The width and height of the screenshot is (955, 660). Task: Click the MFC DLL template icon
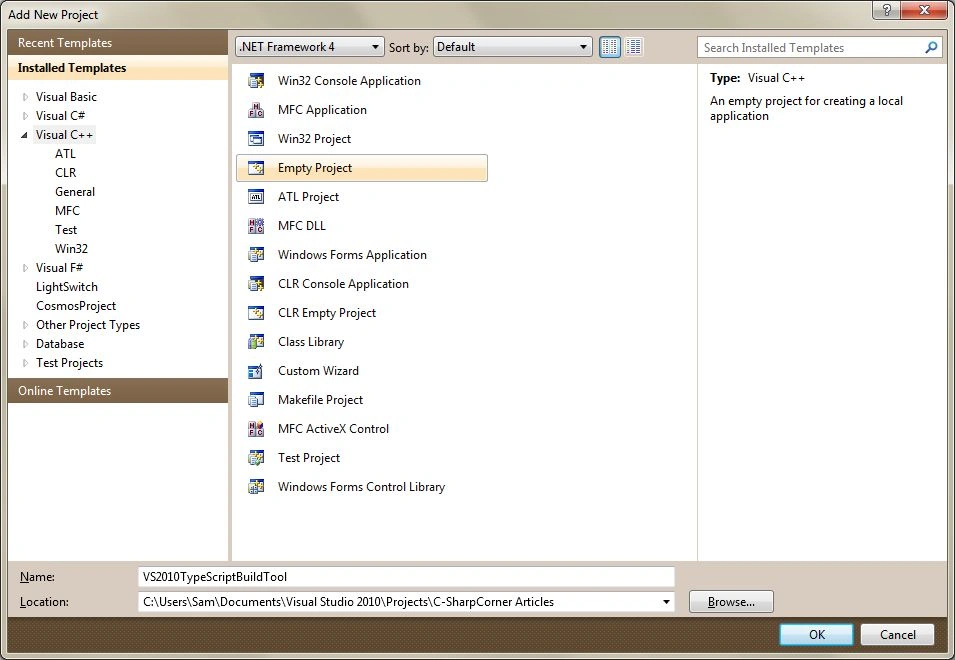pos(256,226)
